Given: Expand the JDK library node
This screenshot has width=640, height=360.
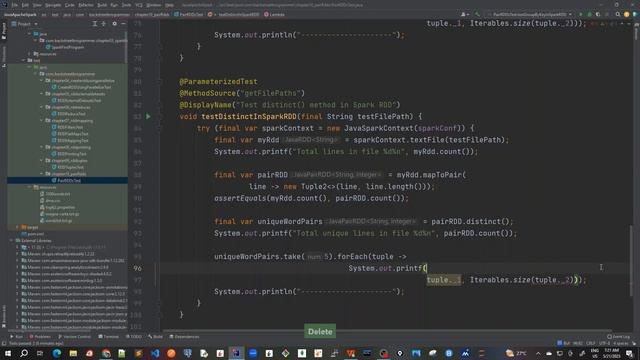Looking at the screenshot, I should coord(17,247).
